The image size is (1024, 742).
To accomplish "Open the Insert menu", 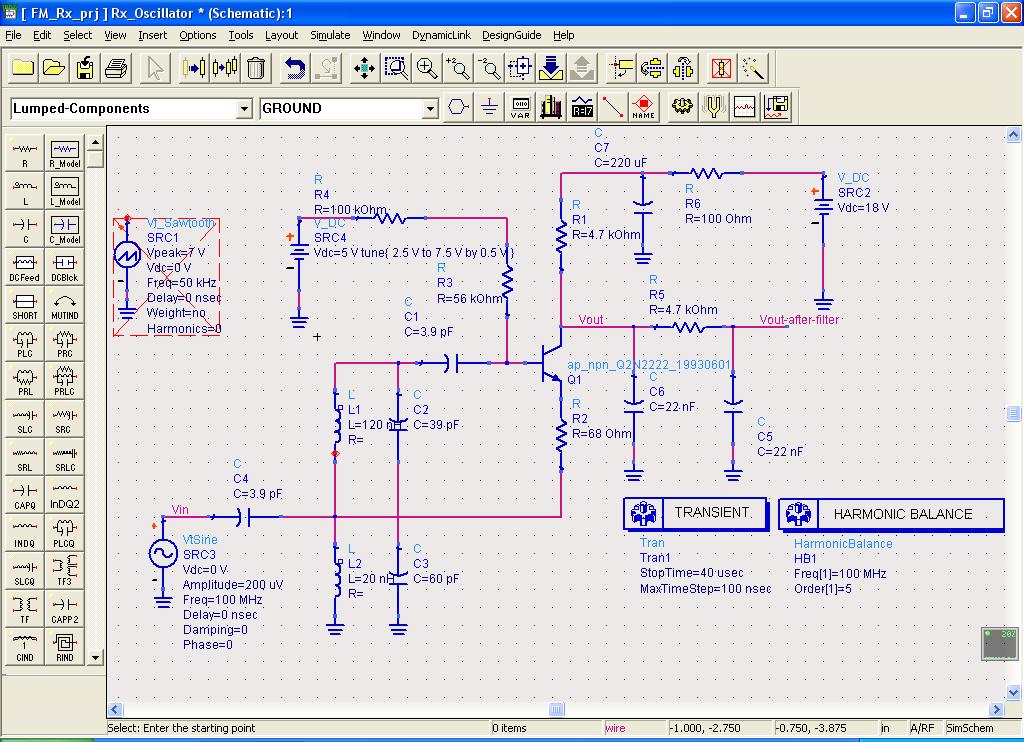I will tap(152, 35).
